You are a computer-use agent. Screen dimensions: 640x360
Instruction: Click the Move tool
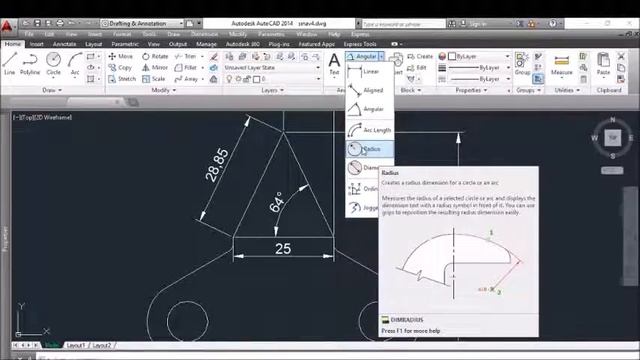(x=120, y=56)
